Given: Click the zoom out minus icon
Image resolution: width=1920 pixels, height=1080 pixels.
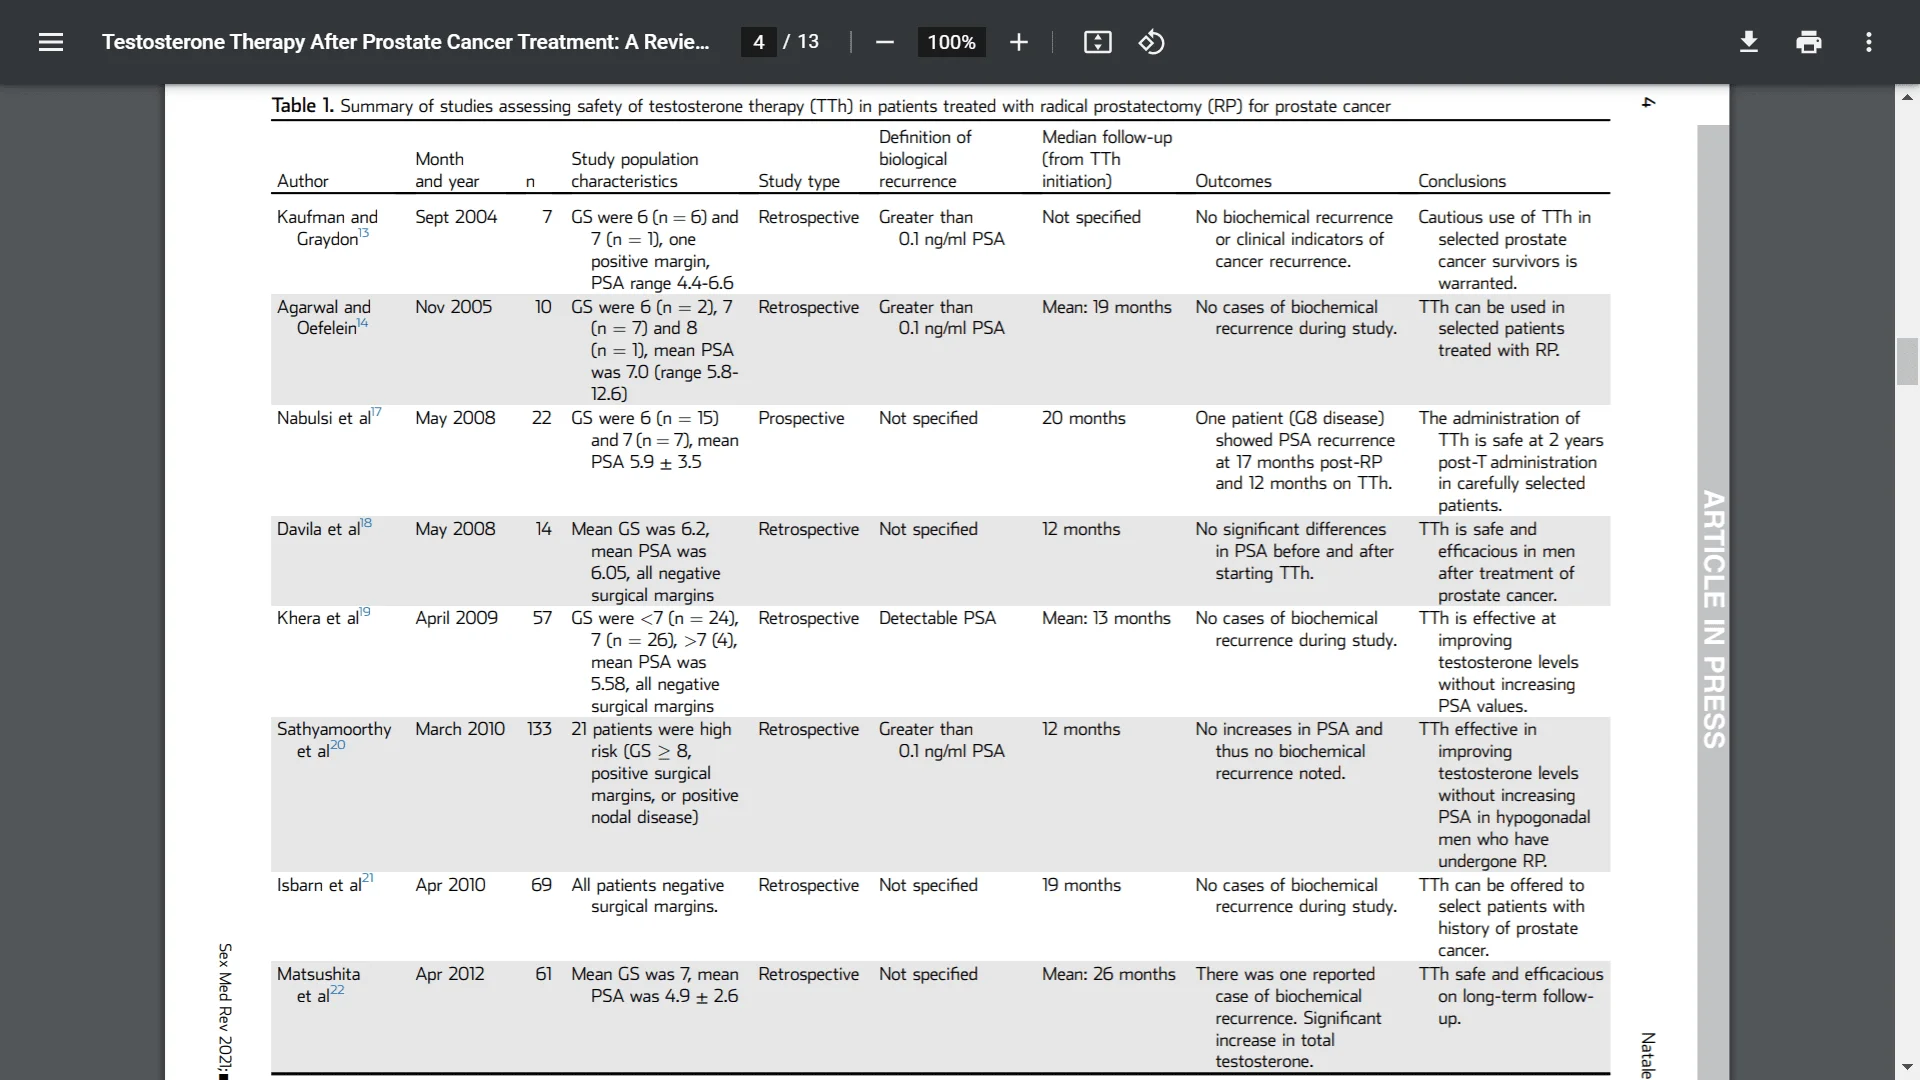Looking at the screenshot, I should click(x=884, y=42).
